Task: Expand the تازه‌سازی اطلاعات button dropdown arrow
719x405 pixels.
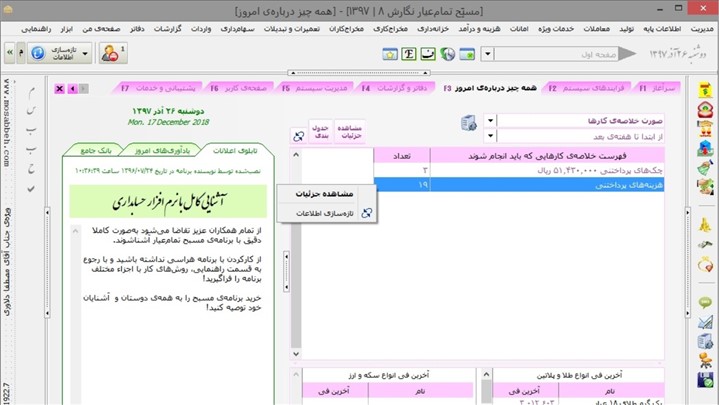Action: coord(85,53)
